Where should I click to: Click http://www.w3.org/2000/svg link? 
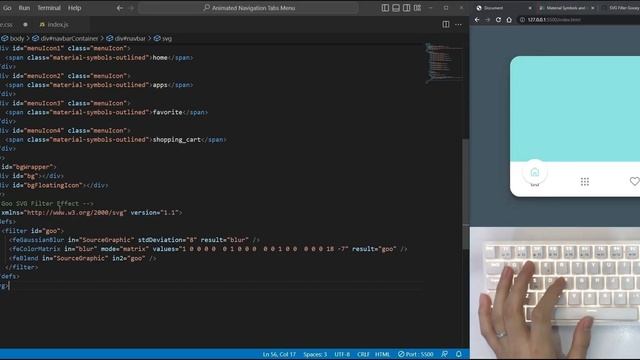click(76, 213)
